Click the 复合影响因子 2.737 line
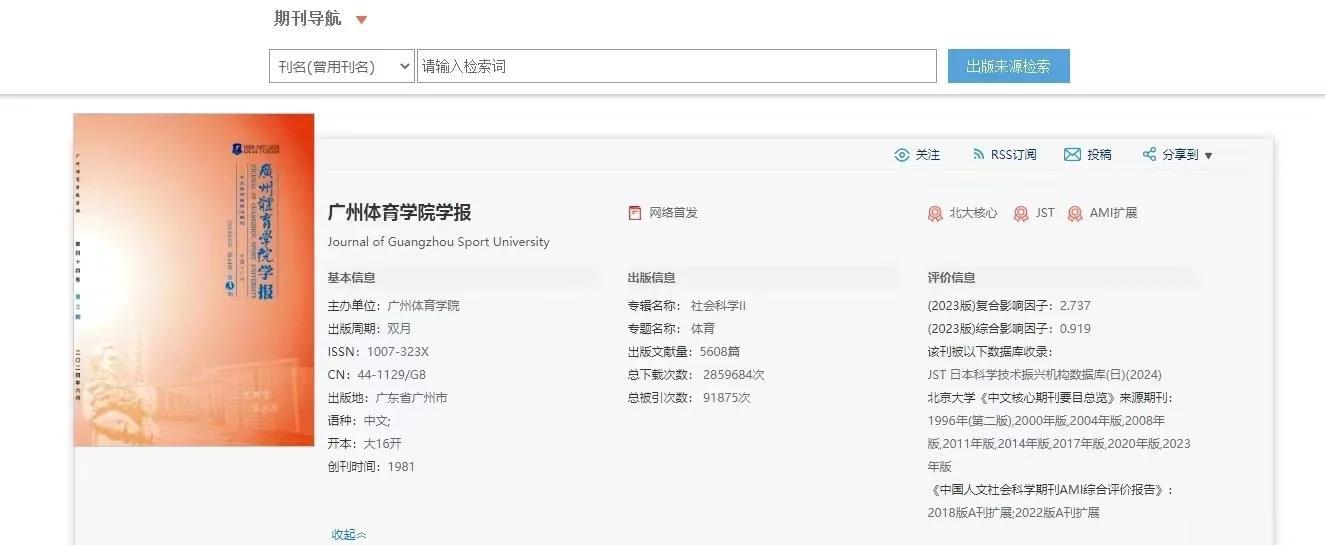The width and height of the screenshot is (1325, 545). click(x=1009, y=306)
